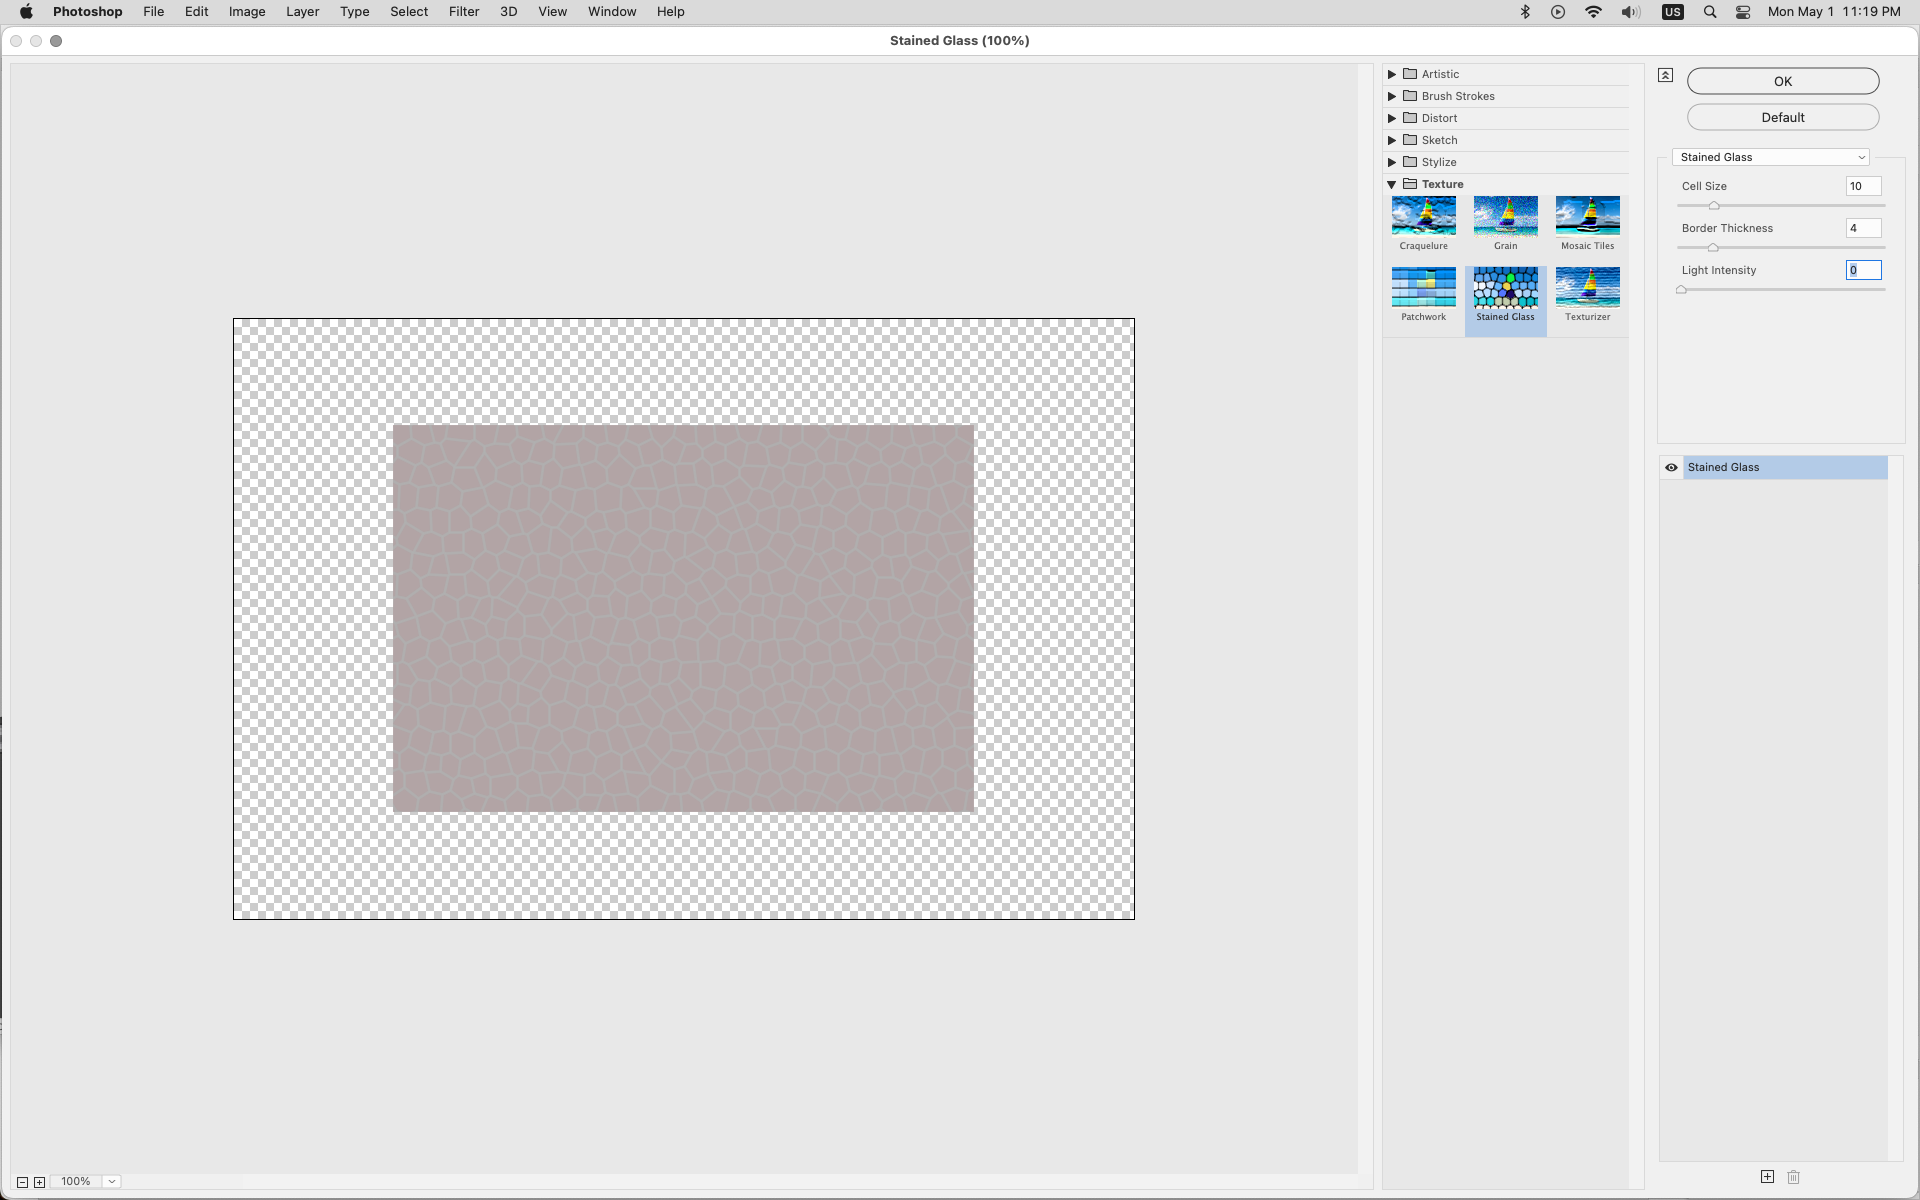
Task: Create a new effect layer
Action: [x=1767, y=1177]
